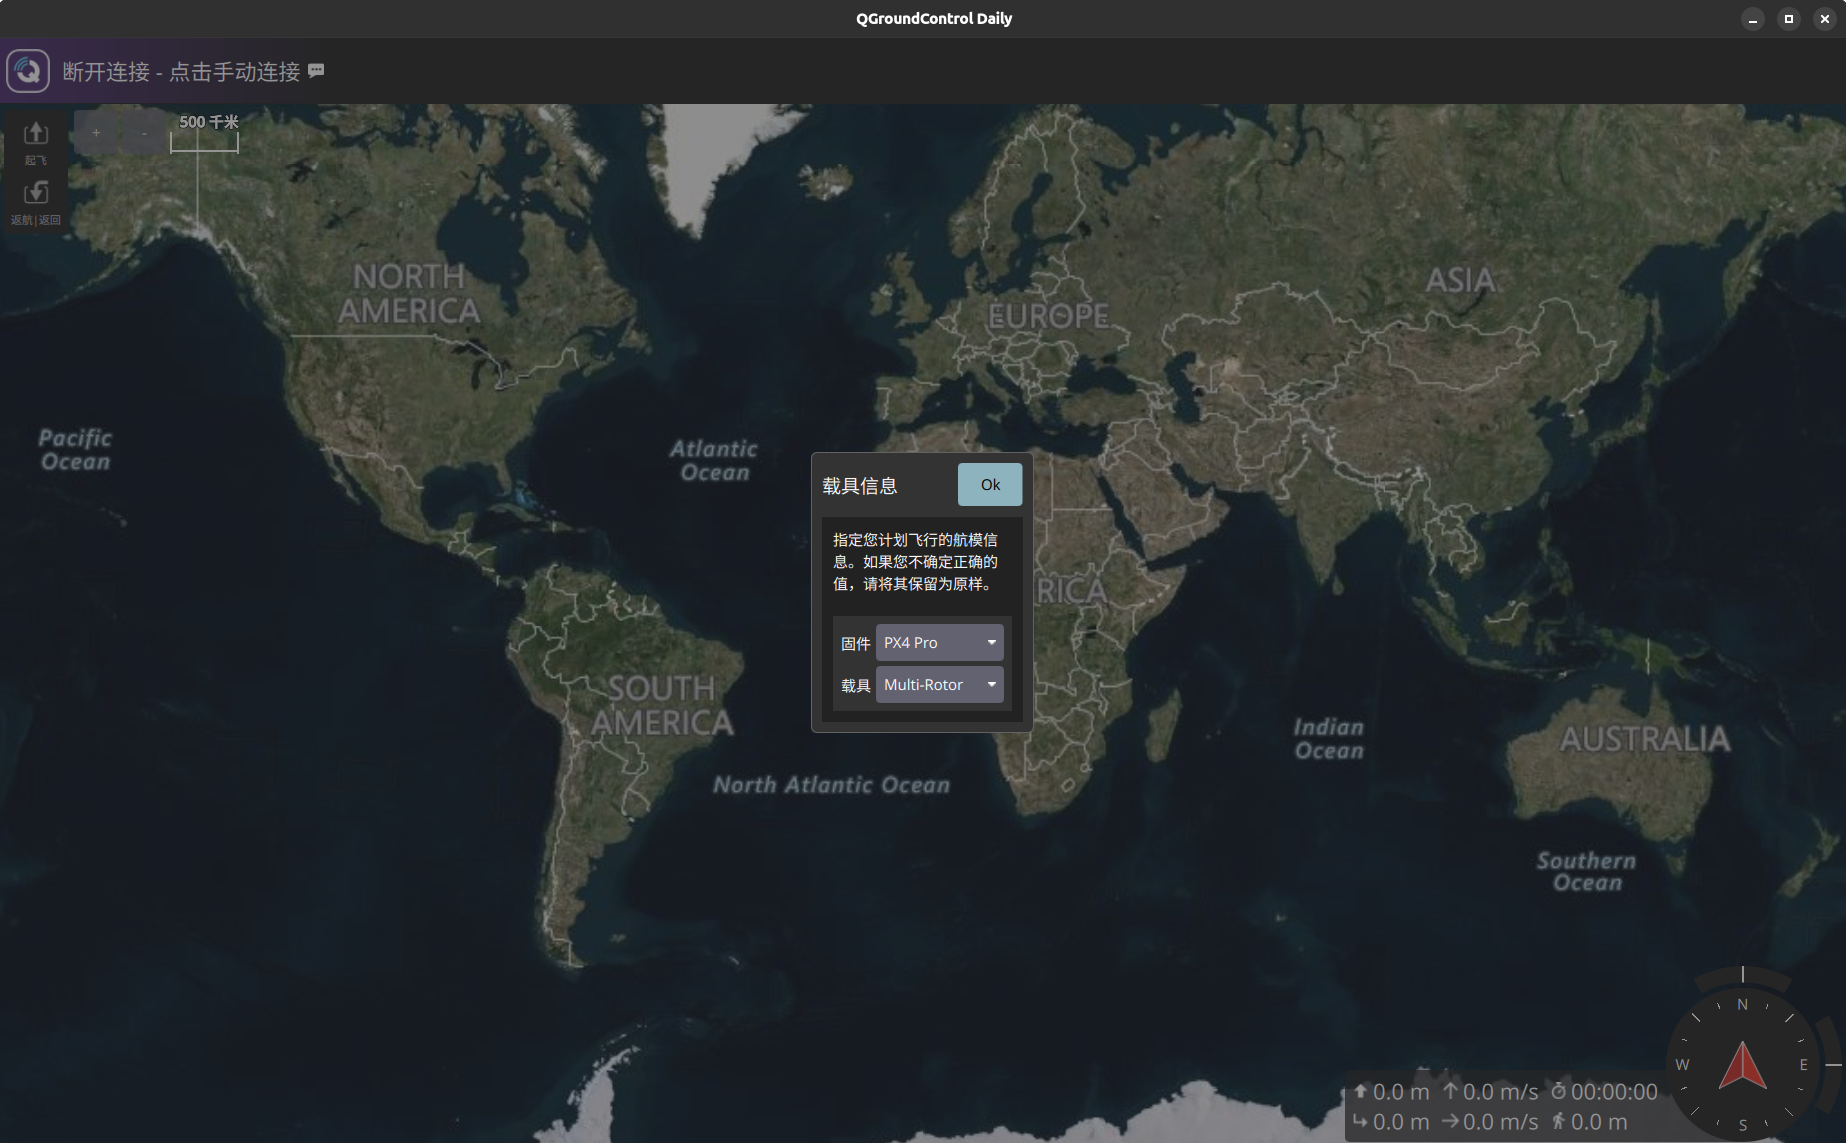Click the 00:00:00 flight time value
The width and height of the screenshot is (1846, 1143).
click(1613, 1092)
